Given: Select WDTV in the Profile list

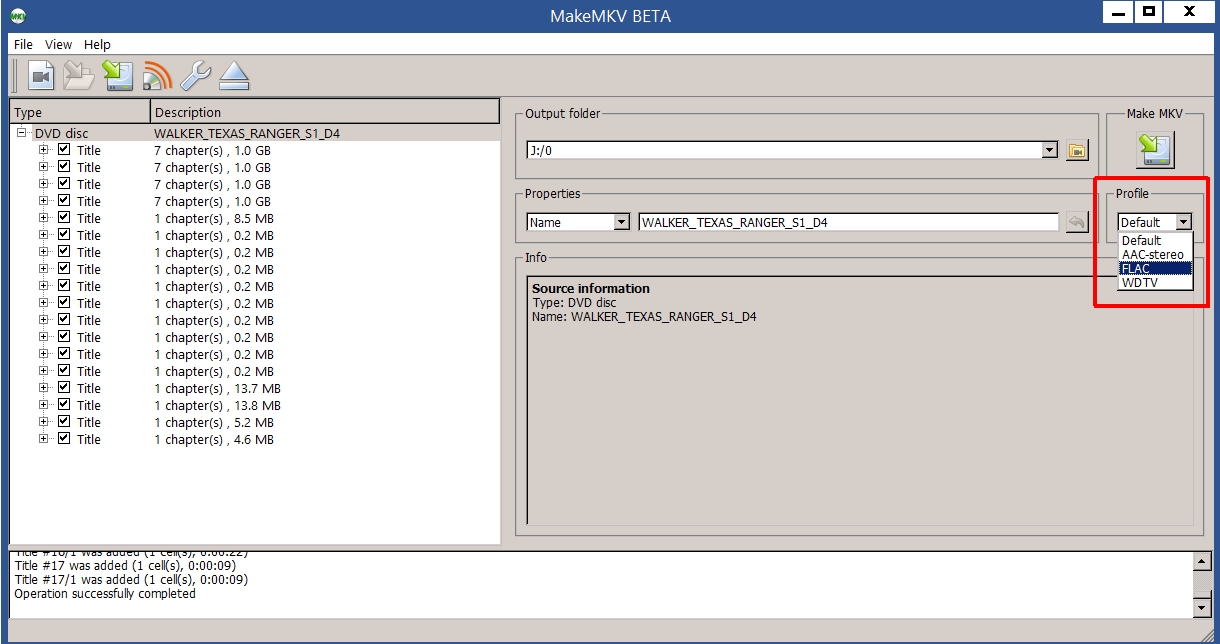Looking at the screenshot, I should [1156, 282].
